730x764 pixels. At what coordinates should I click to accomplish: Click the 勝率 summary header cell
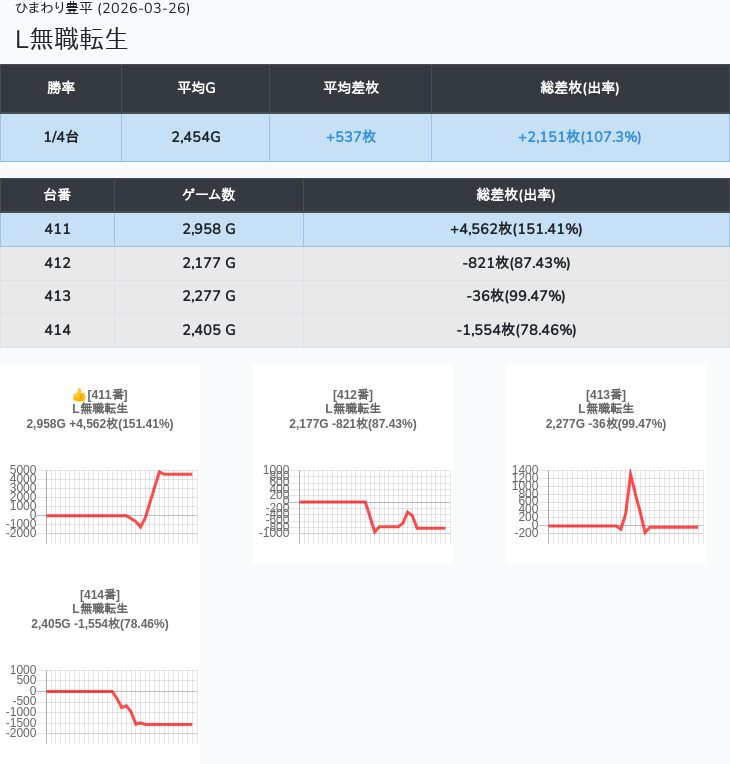(61, 88)
